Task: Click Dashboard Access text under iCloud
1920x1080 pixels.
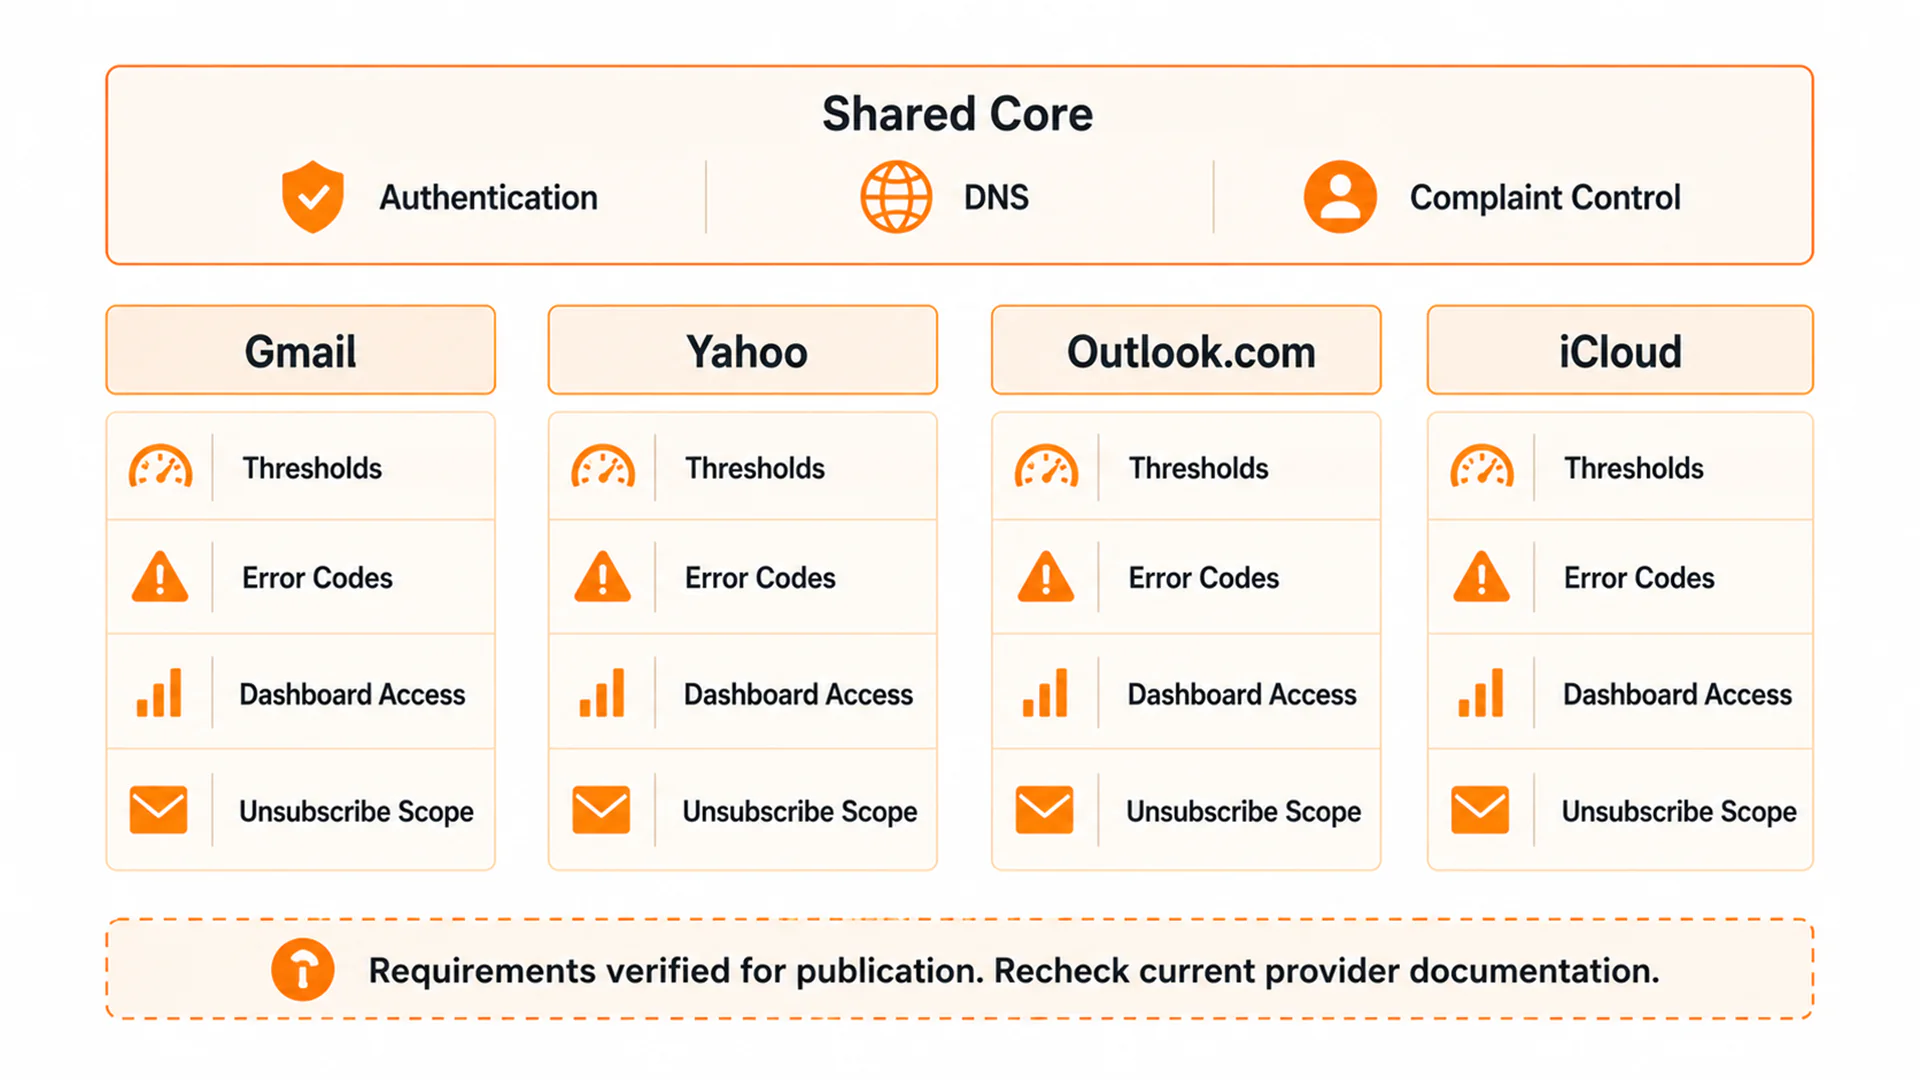Action: pos(1678,694)
